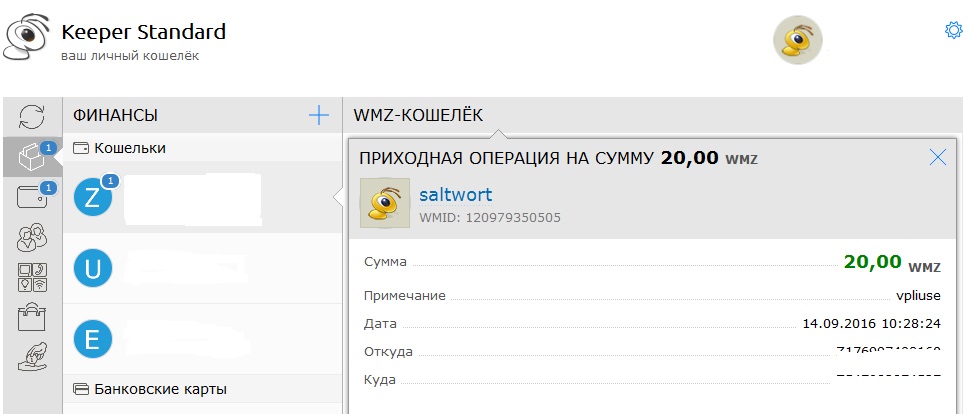Close the incoming operation popup

point(938,158)
